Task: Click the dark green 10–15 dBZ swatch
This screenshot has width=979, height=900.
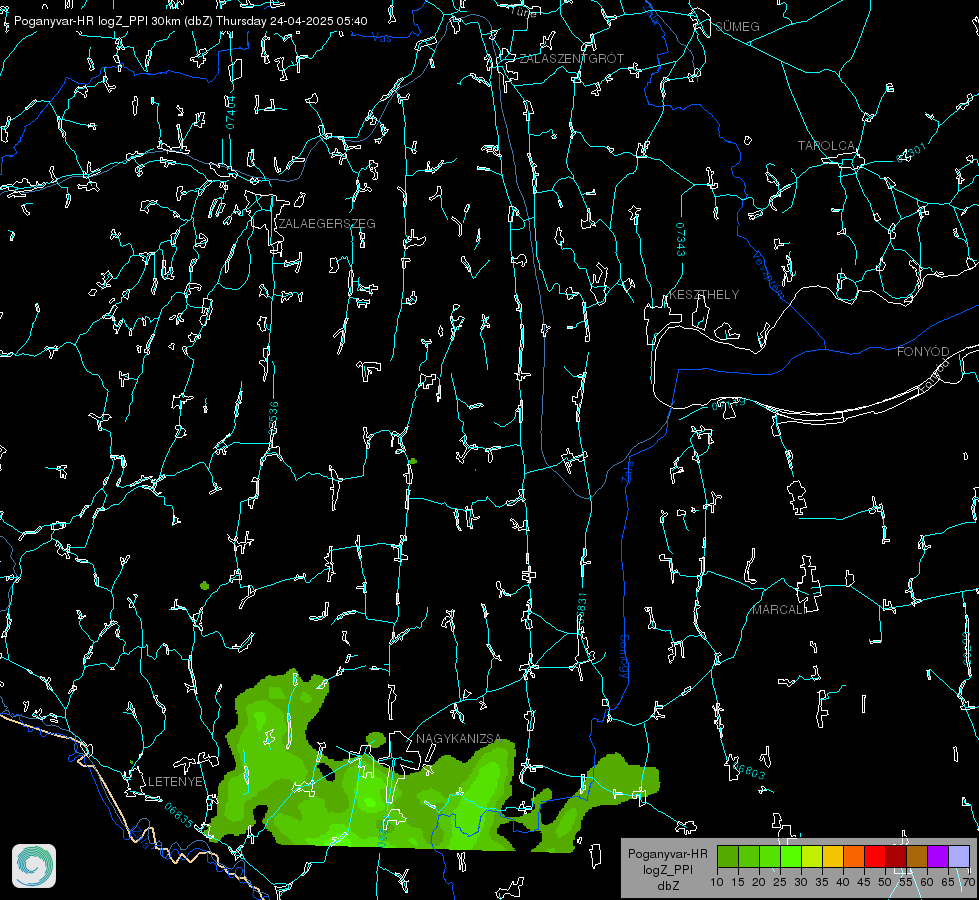Action: point(728,856)
